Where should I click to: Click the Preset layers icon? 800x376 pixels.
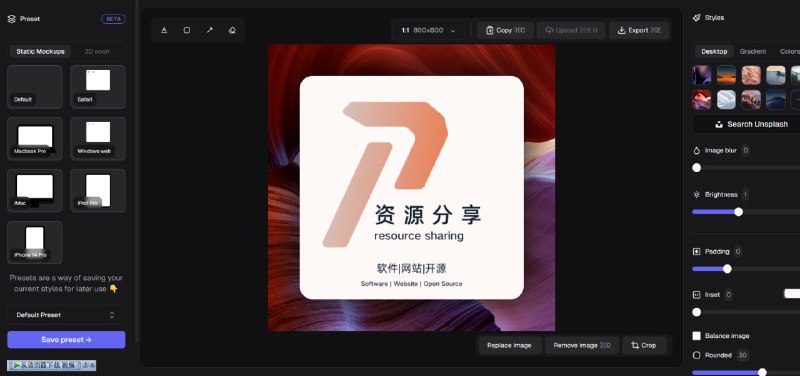tap(12, 19)
